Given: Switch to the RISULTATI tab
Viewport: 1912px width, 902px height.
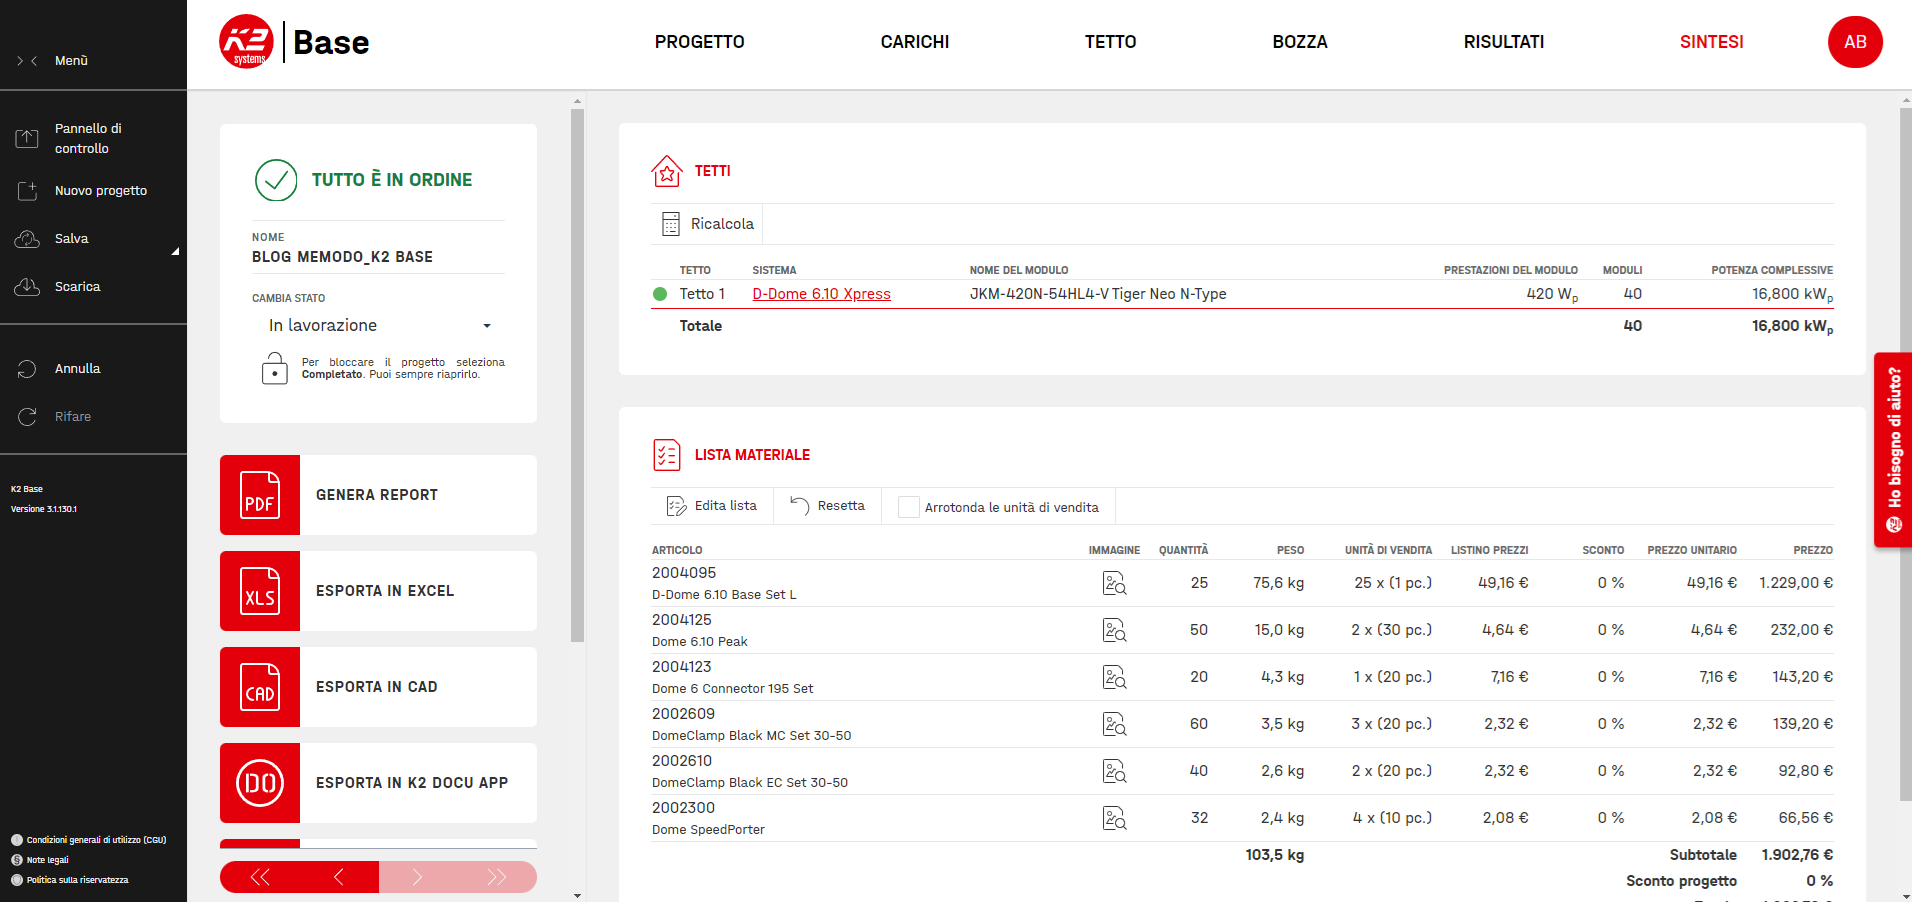Looking at the screenshot, I should coord(1503,42).
